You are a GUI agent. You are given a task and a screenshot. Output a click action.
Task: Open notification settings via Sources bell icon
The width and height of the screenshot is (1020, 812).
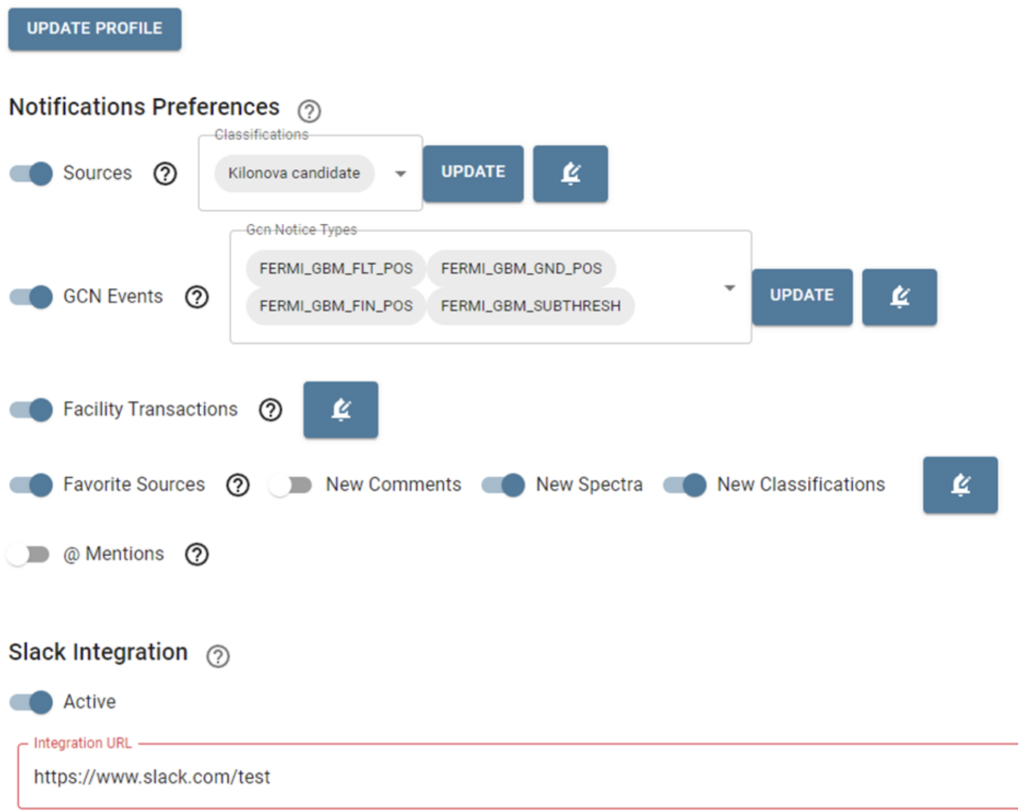click(570, 173)
